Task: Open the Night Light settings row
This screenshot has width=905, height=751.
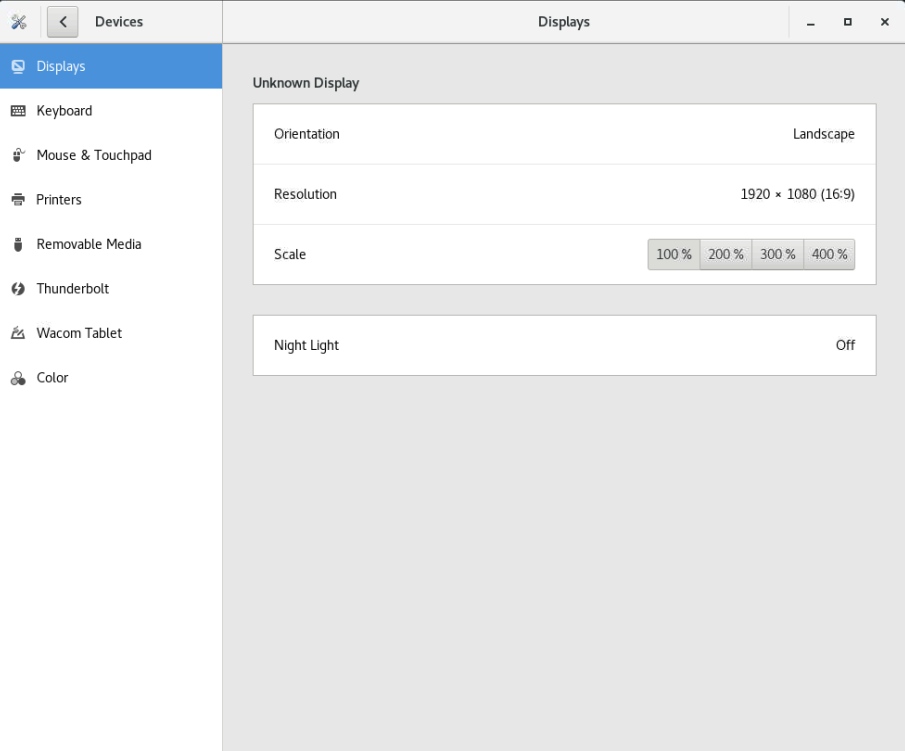Action: 564,344
